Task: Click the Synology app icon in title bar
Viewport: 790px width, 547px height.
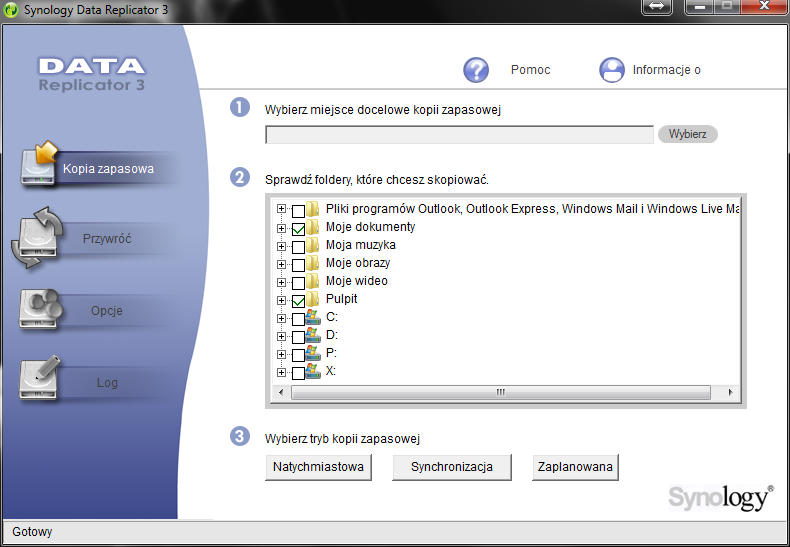Action: (11, 10)
